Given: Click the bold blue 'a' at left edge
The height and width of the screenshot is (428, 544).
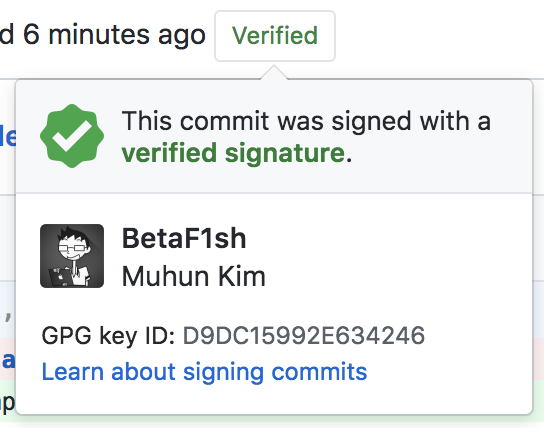Looking at the screenshot, I should point(8,360).
